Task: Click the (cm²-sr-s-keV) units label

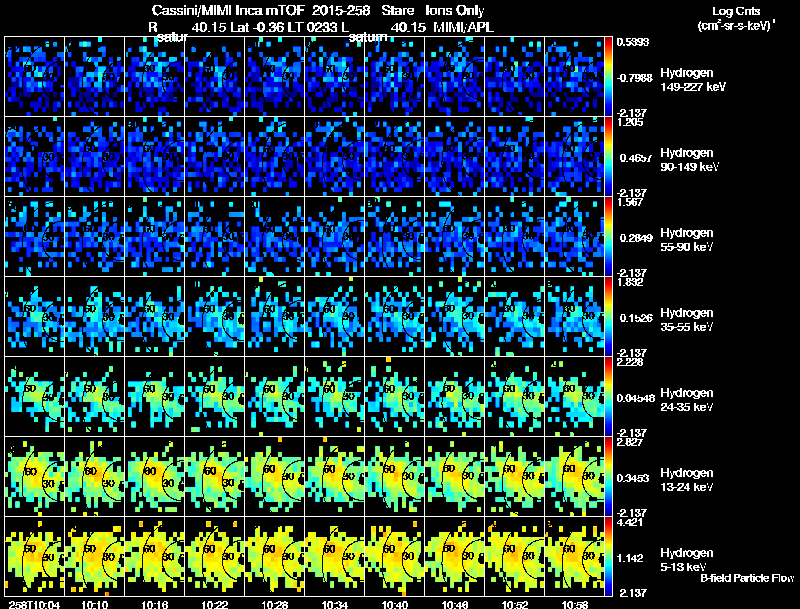Action: [x=736, y=25]
